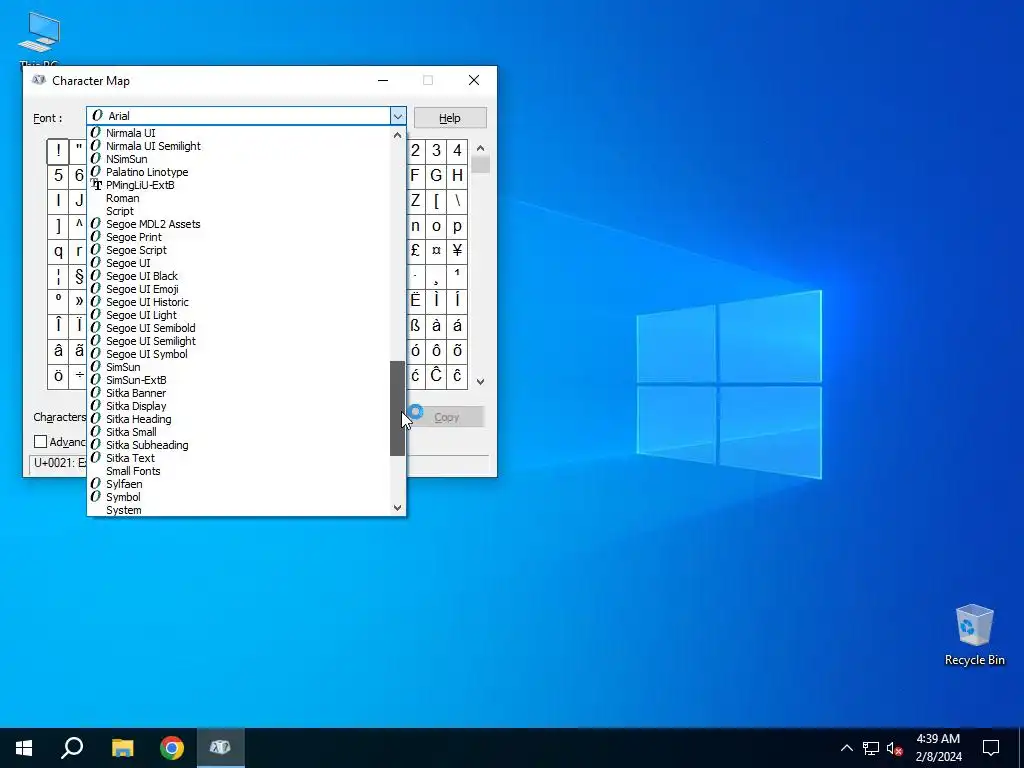The image size is (1024, 768).
Task: Open network status tray icon
Action: [871, 748]
